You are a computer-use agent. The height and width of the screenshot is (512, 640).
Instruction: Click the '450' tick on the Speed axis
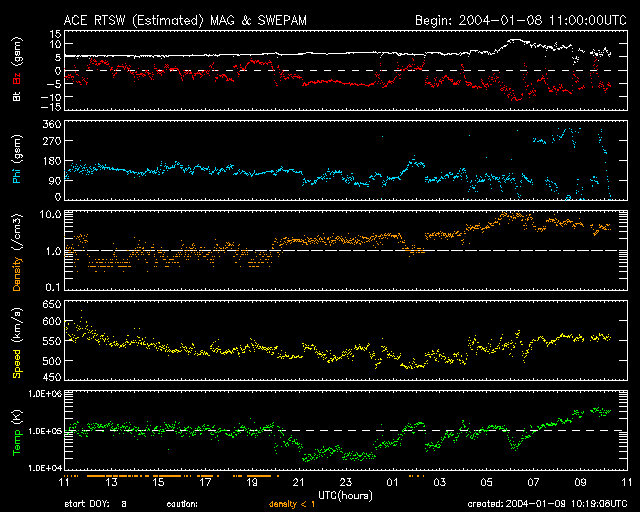pos(52,377)
